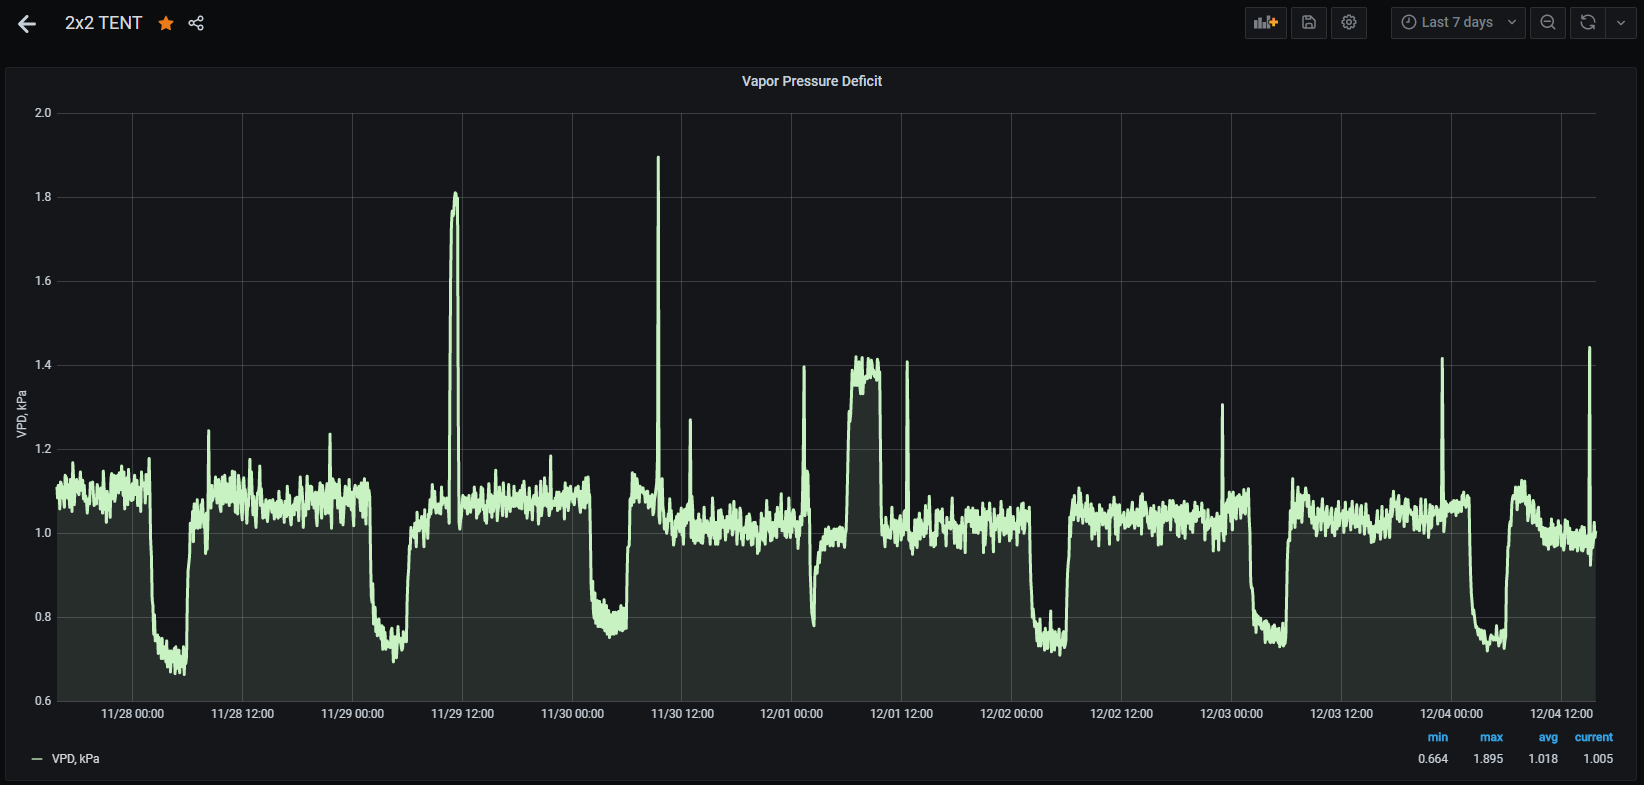Viewport: 1644px width, 785px height.
Task: Save the dashboard
Action: pyautogui.click(x=1309, y=23)
